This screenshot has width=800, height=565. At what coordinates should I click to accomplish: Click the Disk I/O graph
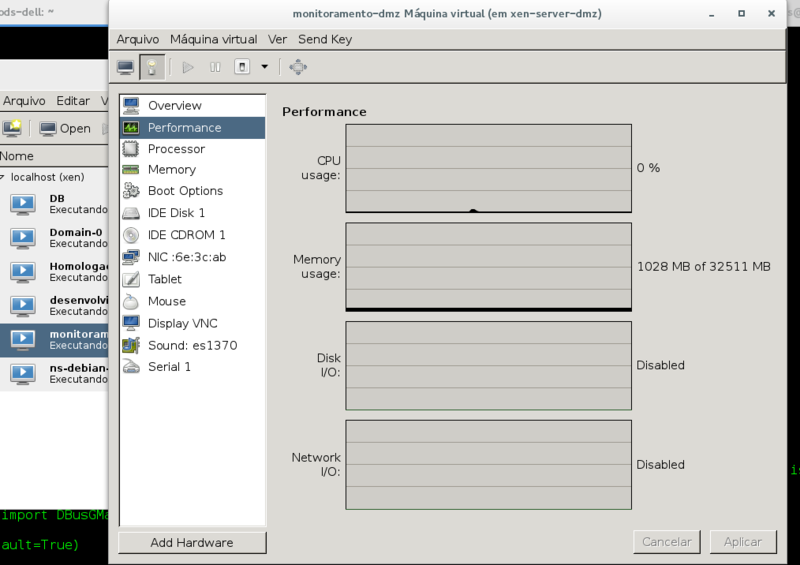tap(488, 365)
